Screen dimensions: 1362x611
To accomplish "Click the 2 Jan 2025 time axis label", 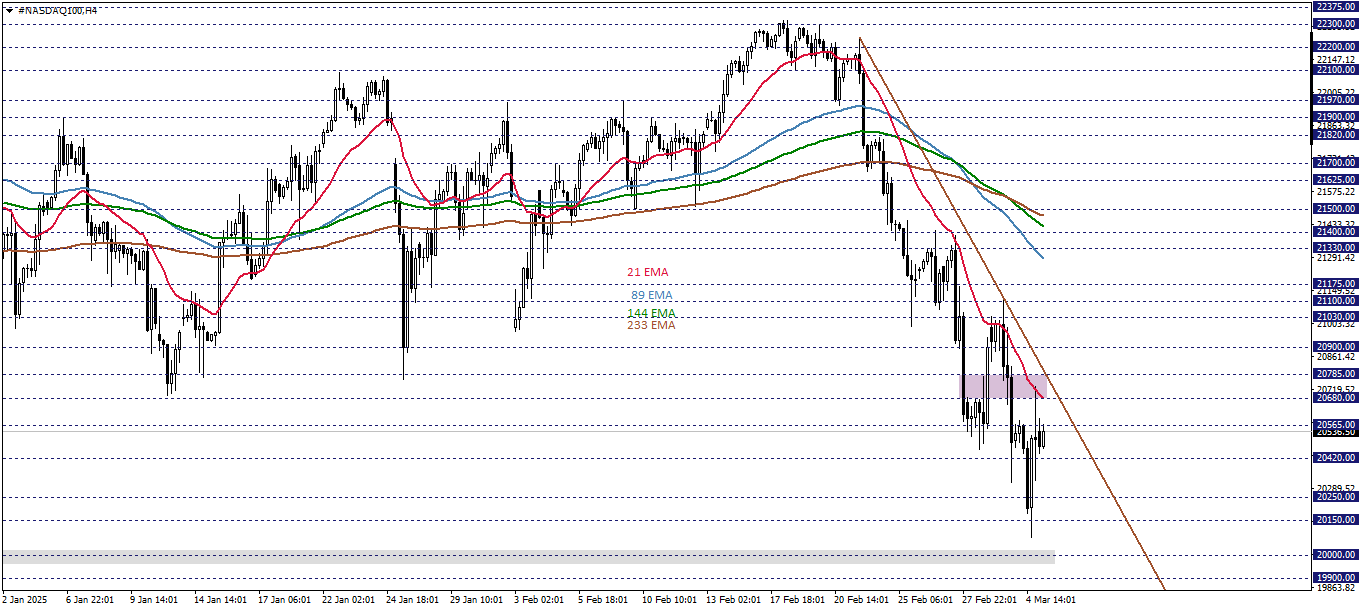I will pos(26,600).
